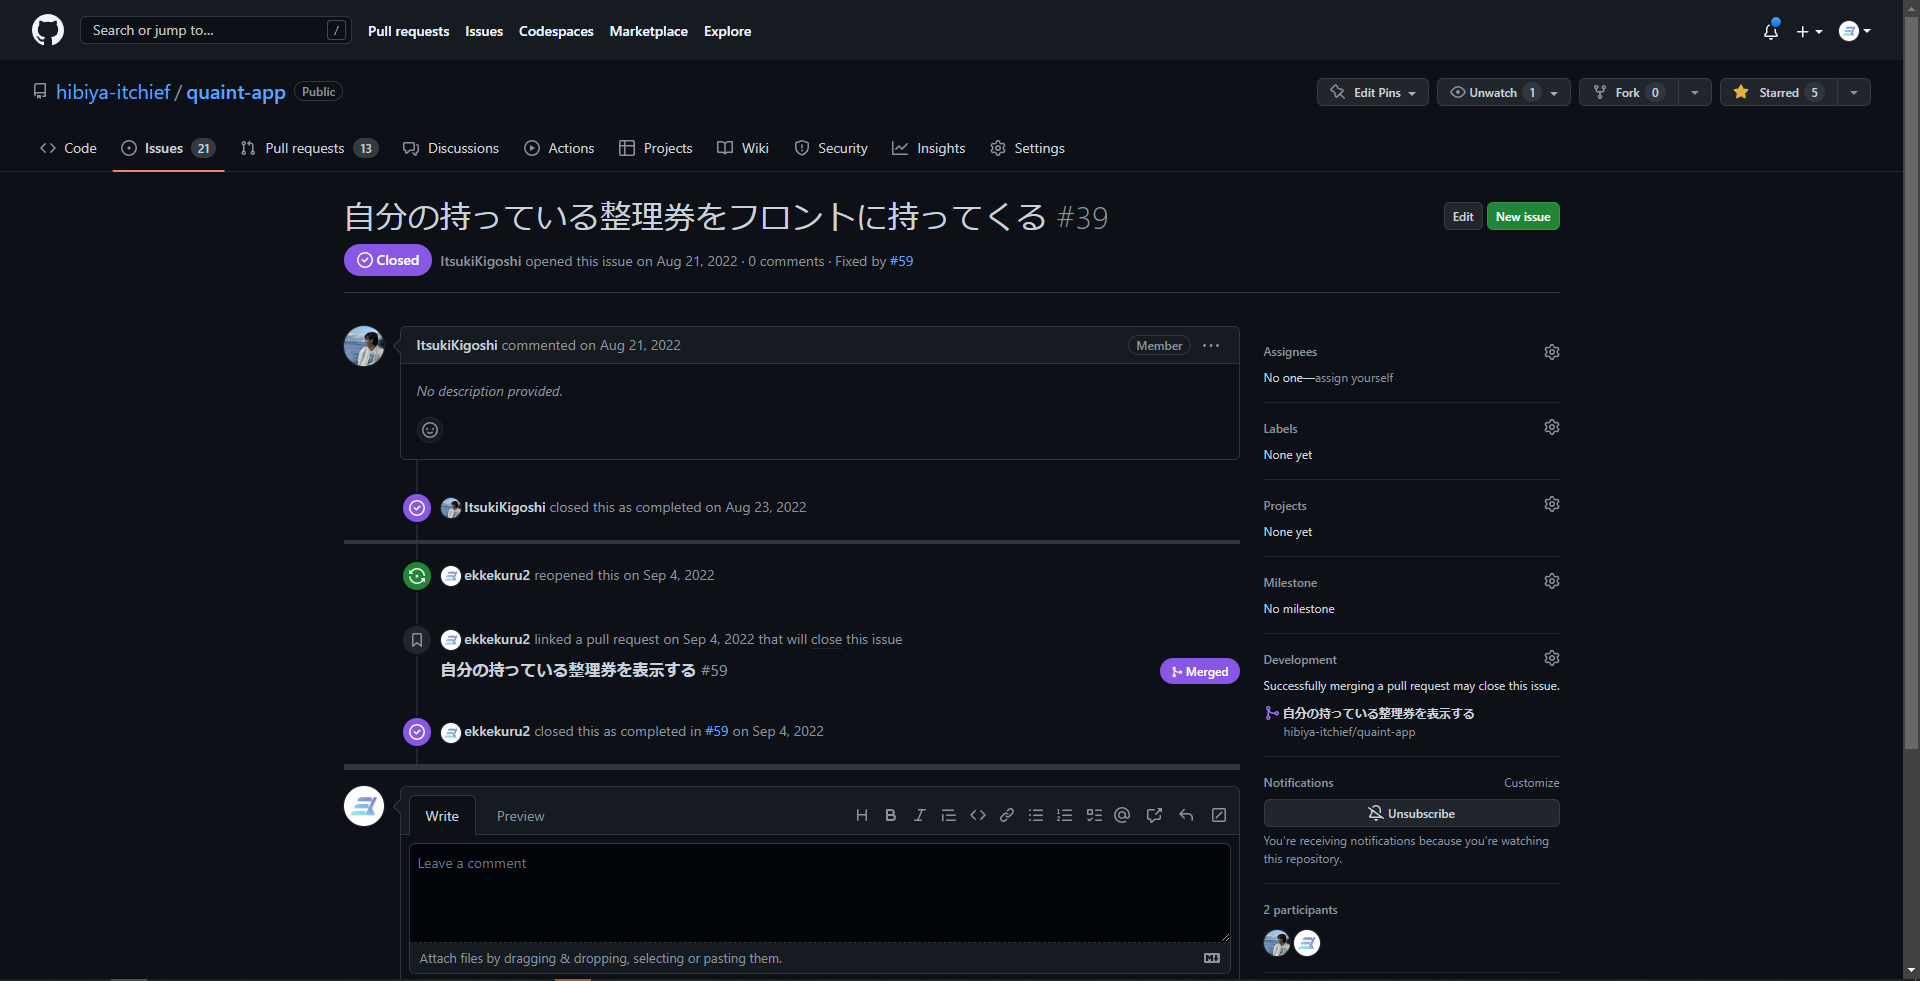Toggle the Starred button

[x=1779, y=92]
